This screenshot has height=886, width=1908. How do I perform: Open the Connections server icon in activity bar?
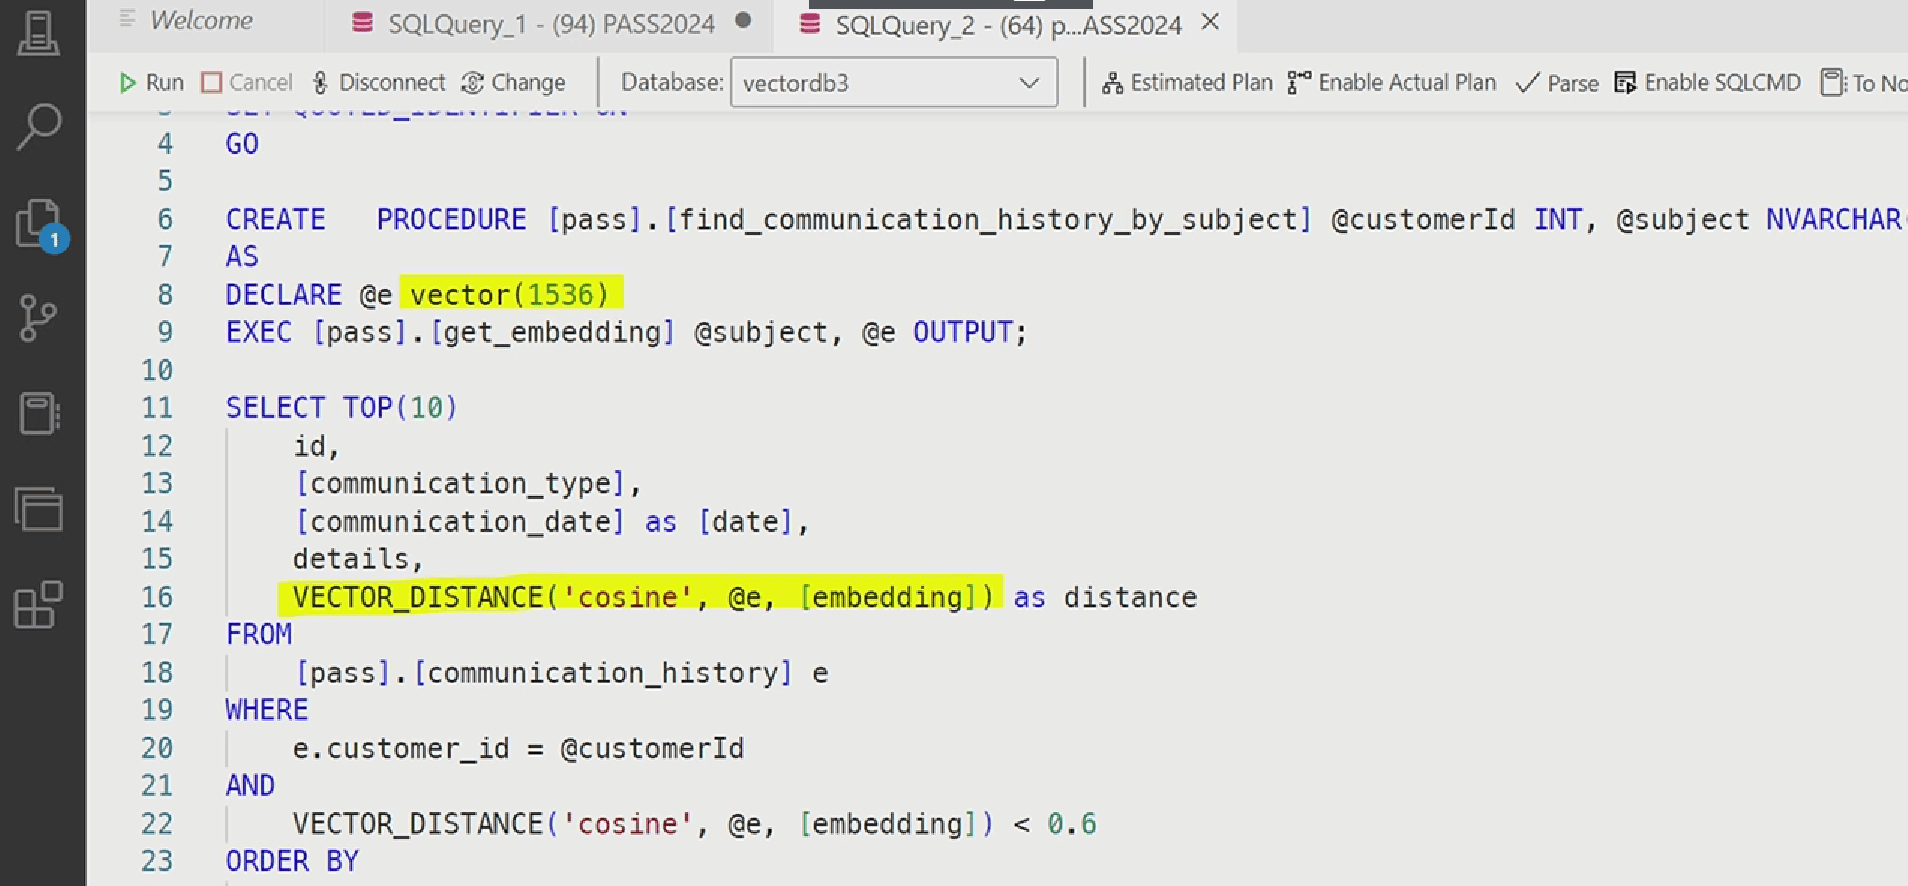pyautogui.click(x=39, y=32)
